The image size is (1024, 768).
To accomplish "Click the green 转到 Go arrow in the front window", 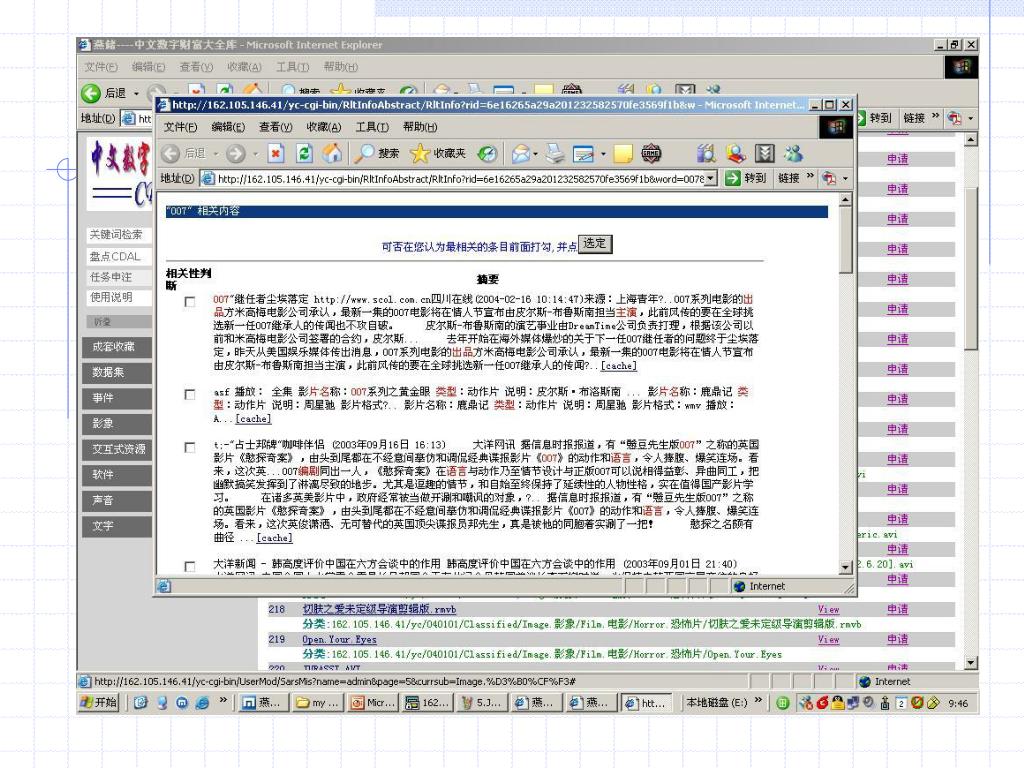I will pyautogui.click(x=733, y=178).
